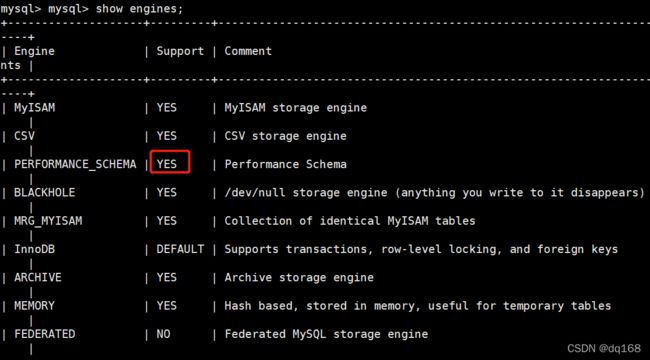Click the BLACKHOLE engine name
The width and height of the screenshot is (650, 360).
(x=45, y=192)
